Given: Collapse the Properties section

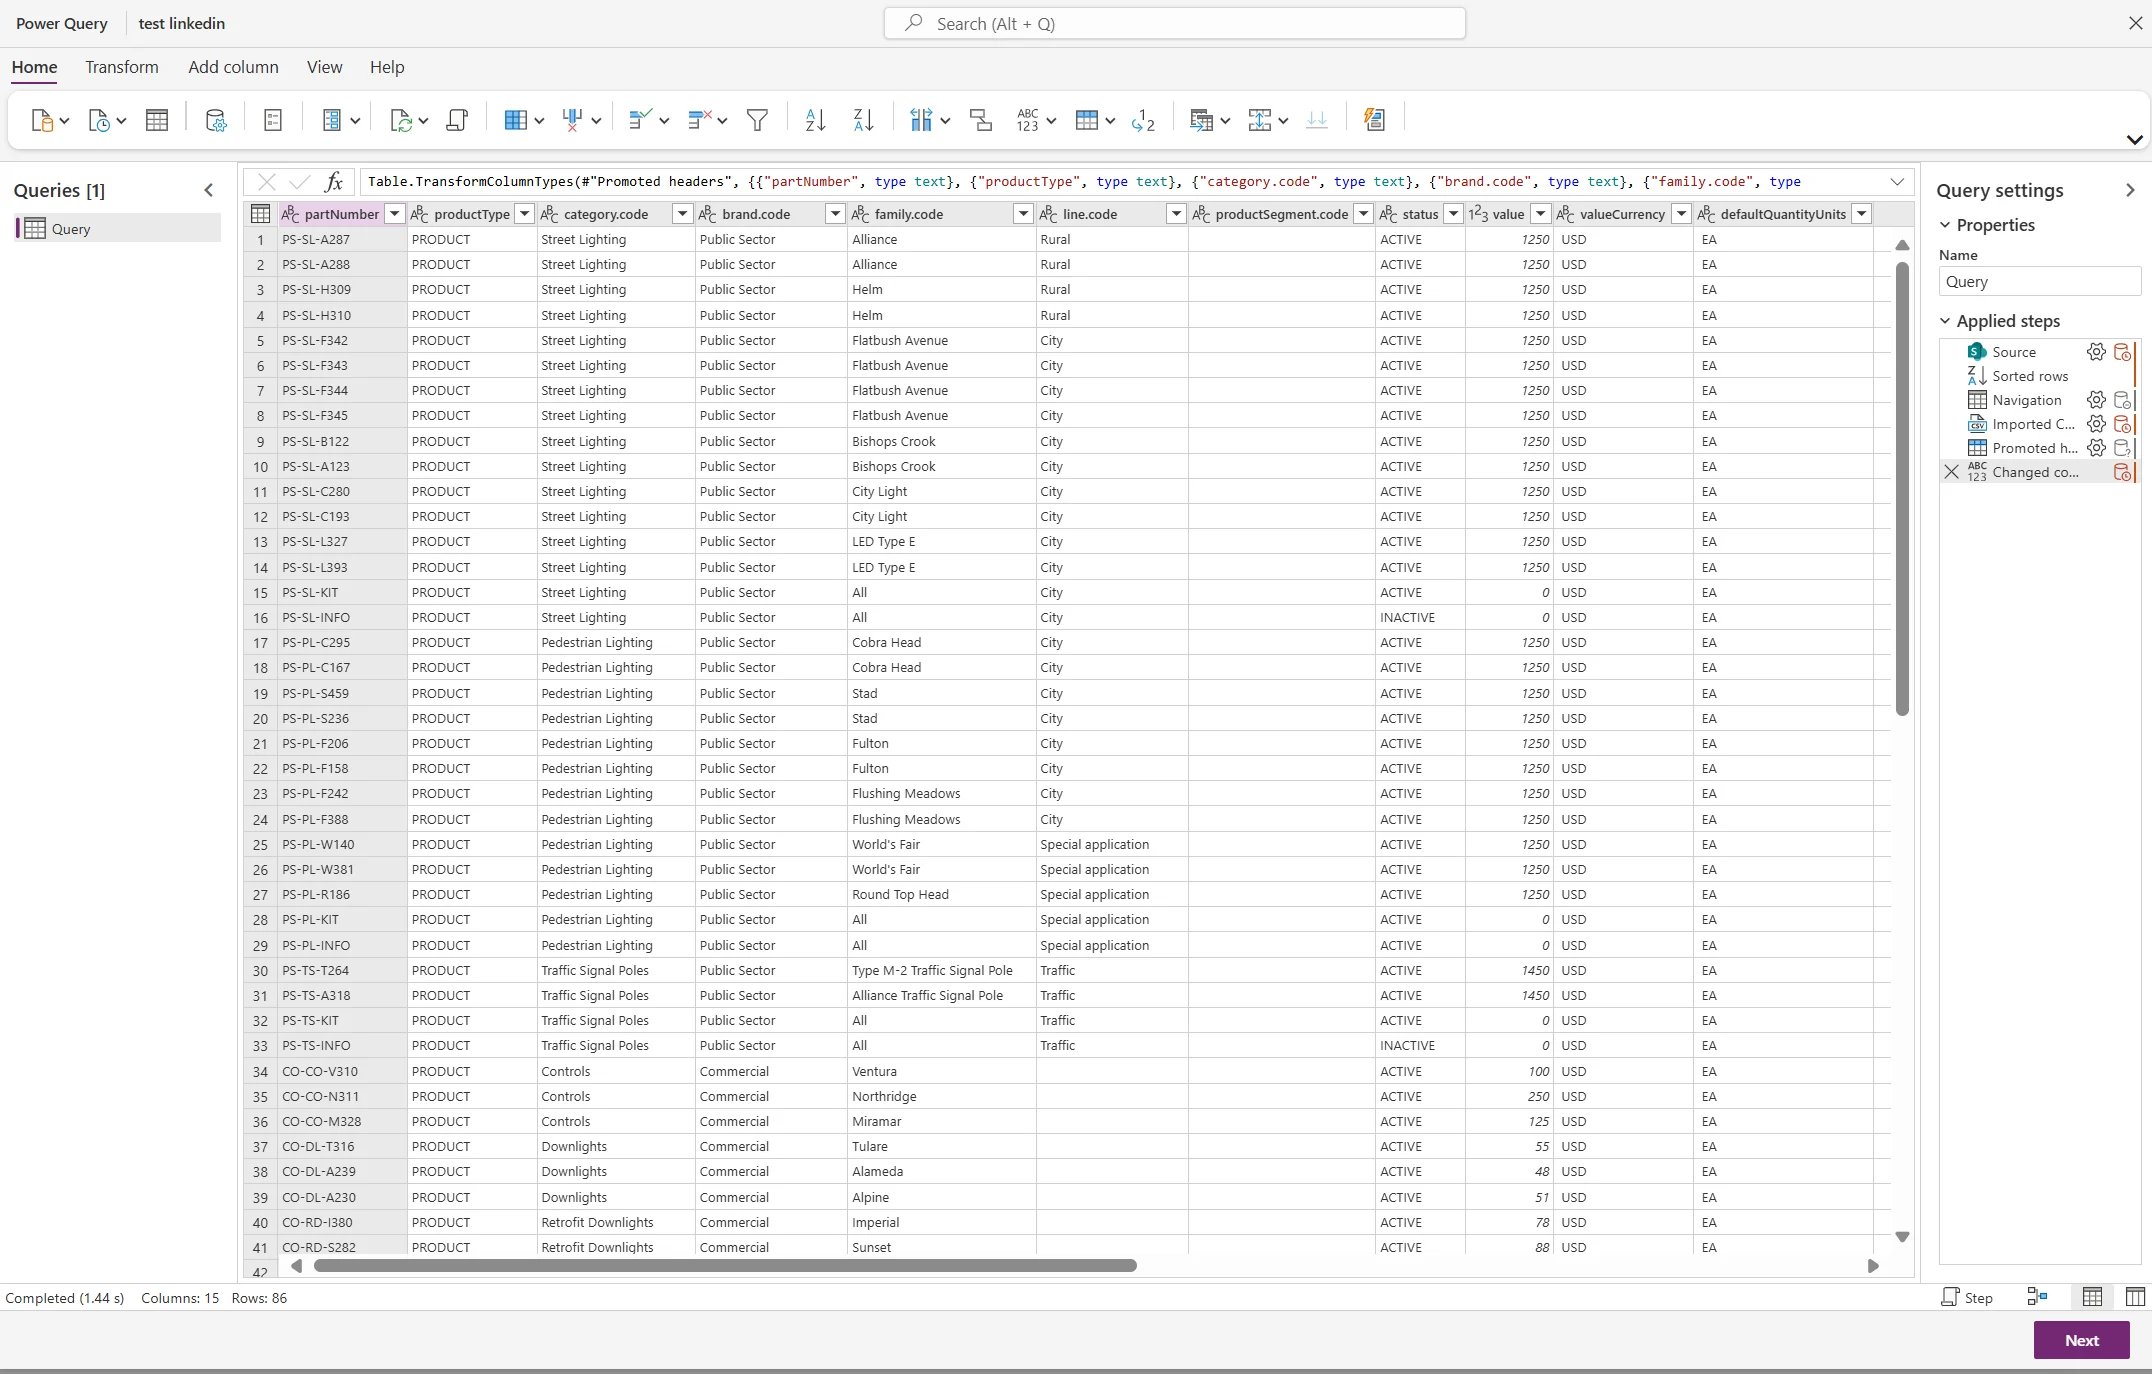Looking at the screenshot, I should coord(1945,225).
